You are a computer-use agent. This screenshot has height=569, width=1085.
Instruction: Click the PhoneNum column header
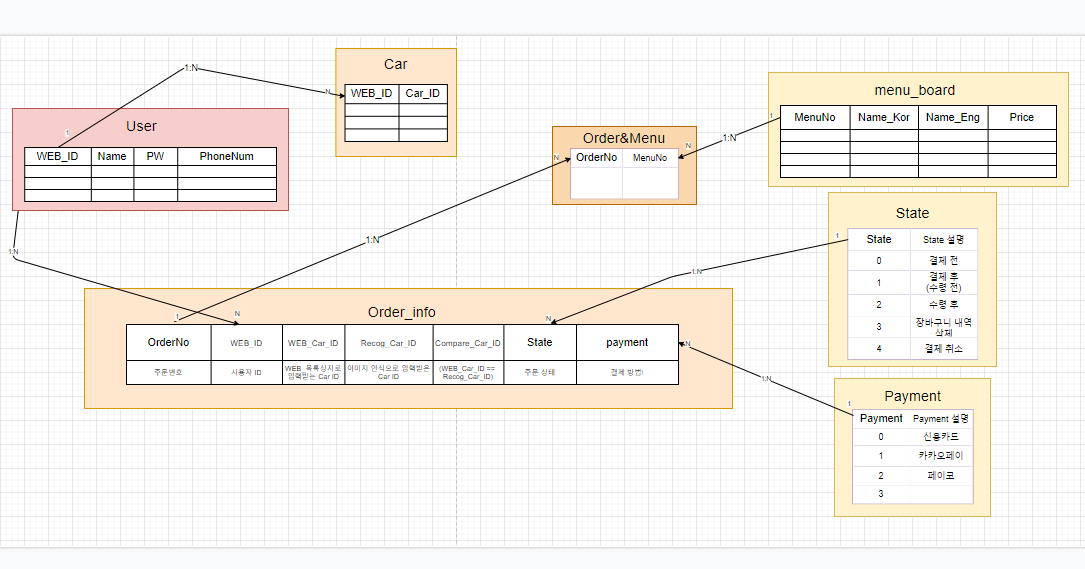click(x=227, y=156)
